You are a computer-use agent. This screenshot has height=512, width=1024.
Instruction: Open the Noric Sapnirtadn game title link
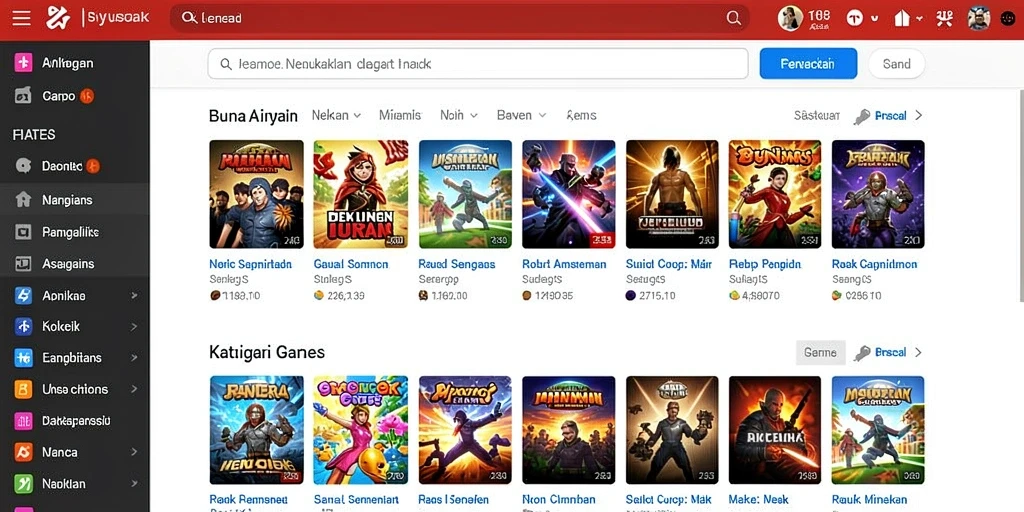250,264
